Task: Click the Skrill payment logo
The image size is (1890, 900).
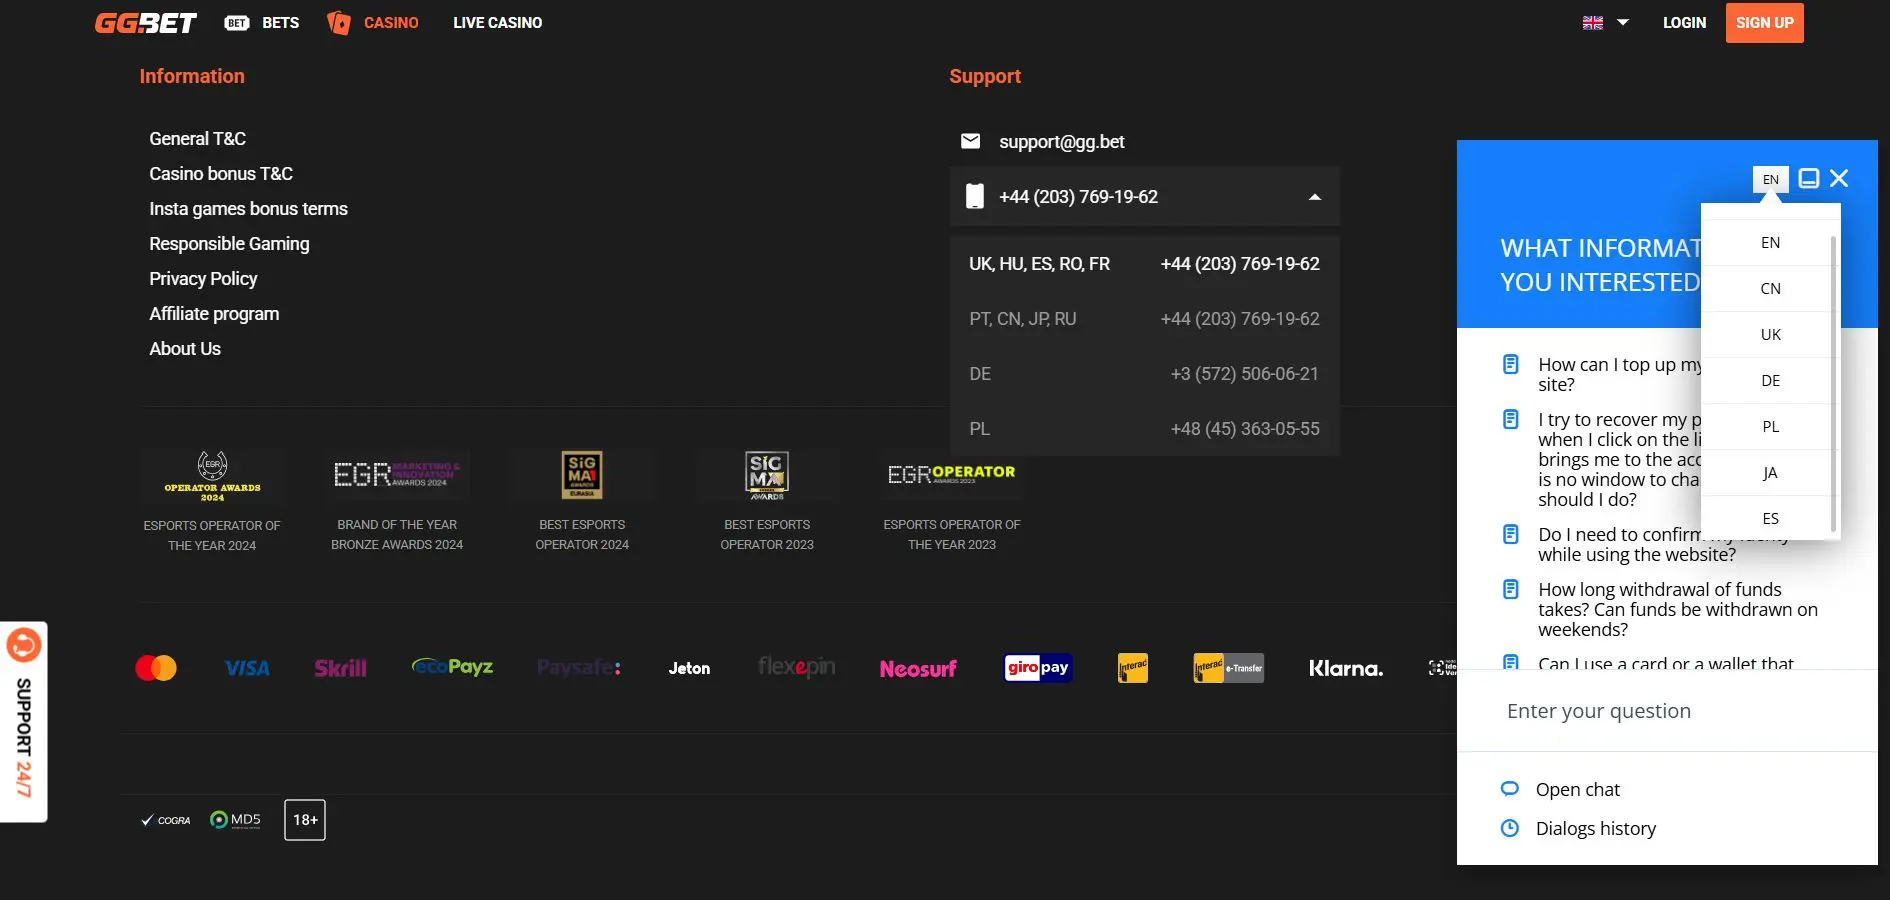Action: click(x=340, y=668)
